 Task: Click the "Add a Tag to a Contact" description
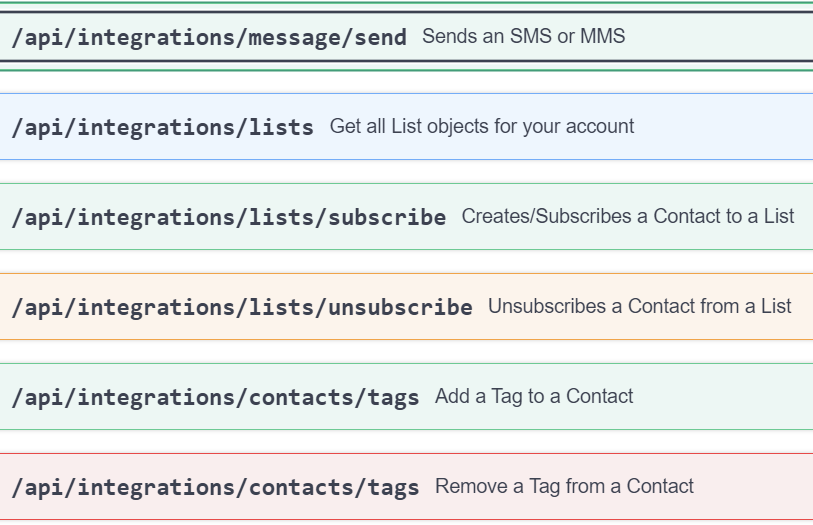[534, 396]
